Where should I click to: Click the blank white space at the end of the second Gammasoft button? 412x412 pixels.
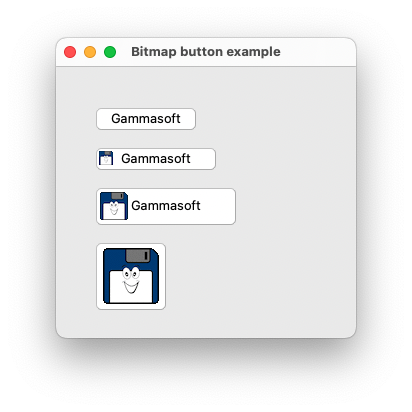coord(203,159)
